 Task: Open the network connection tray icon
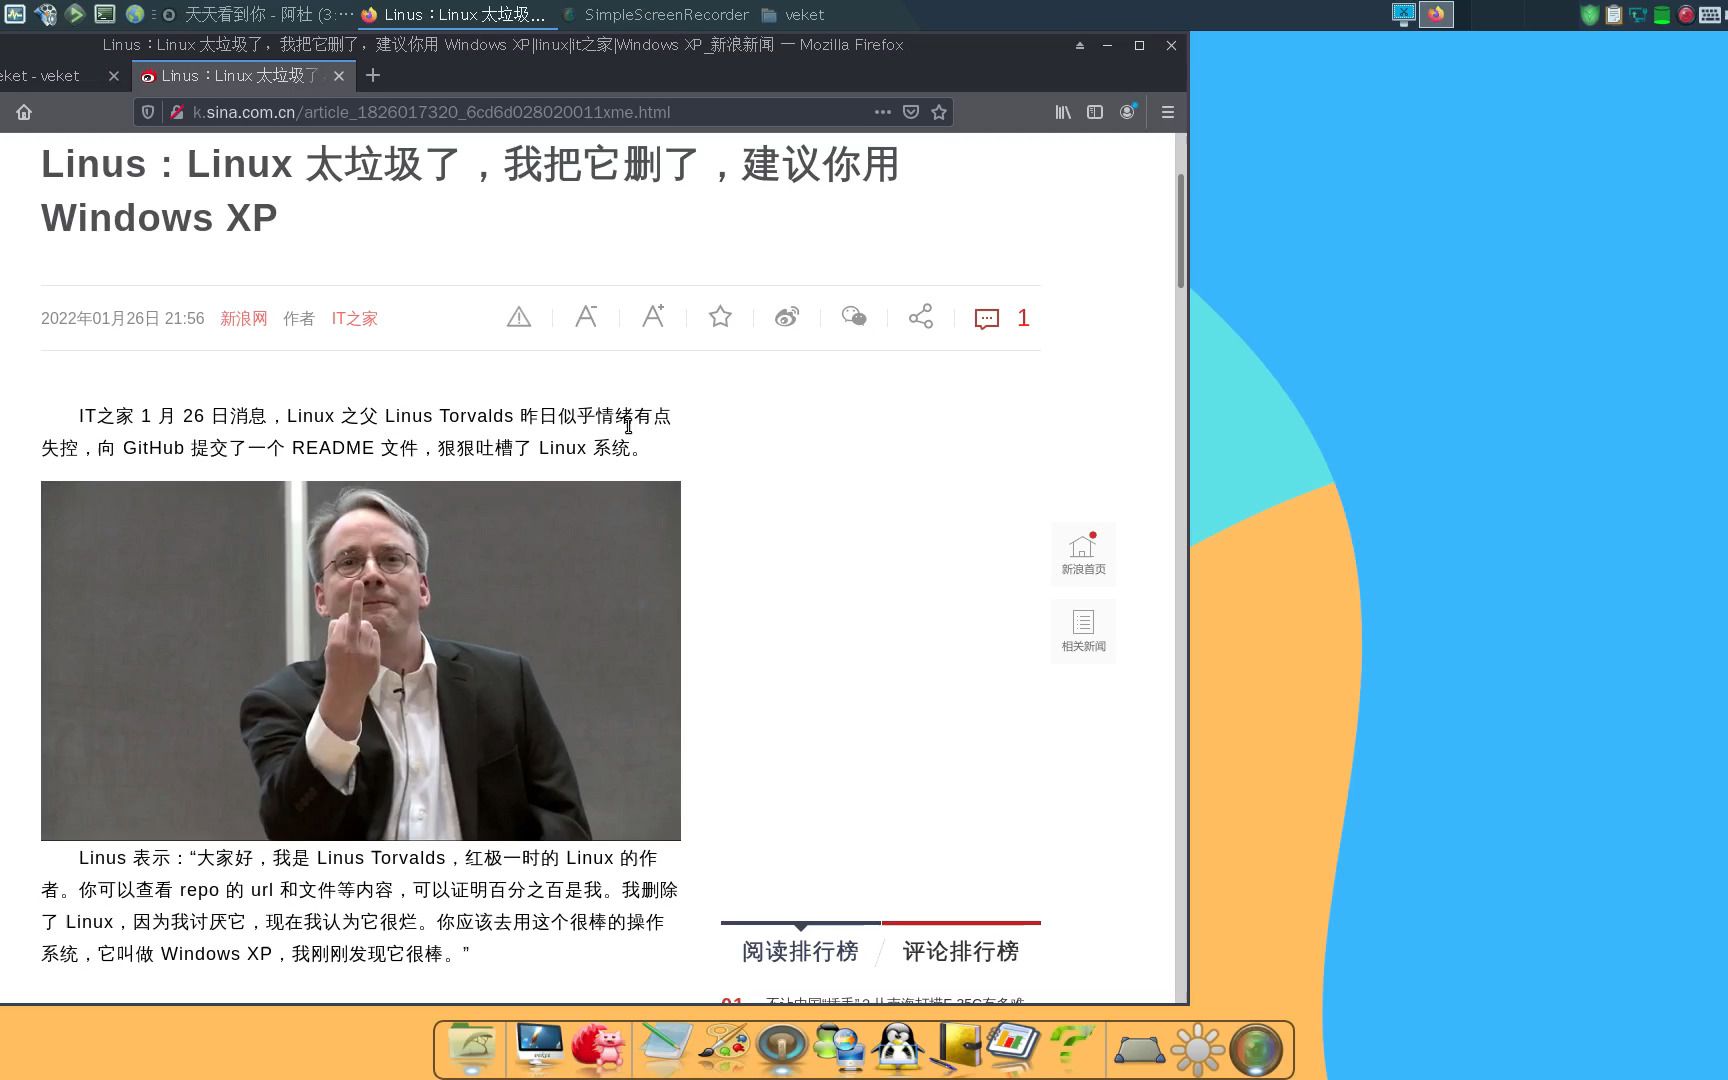click(1638, 15)
